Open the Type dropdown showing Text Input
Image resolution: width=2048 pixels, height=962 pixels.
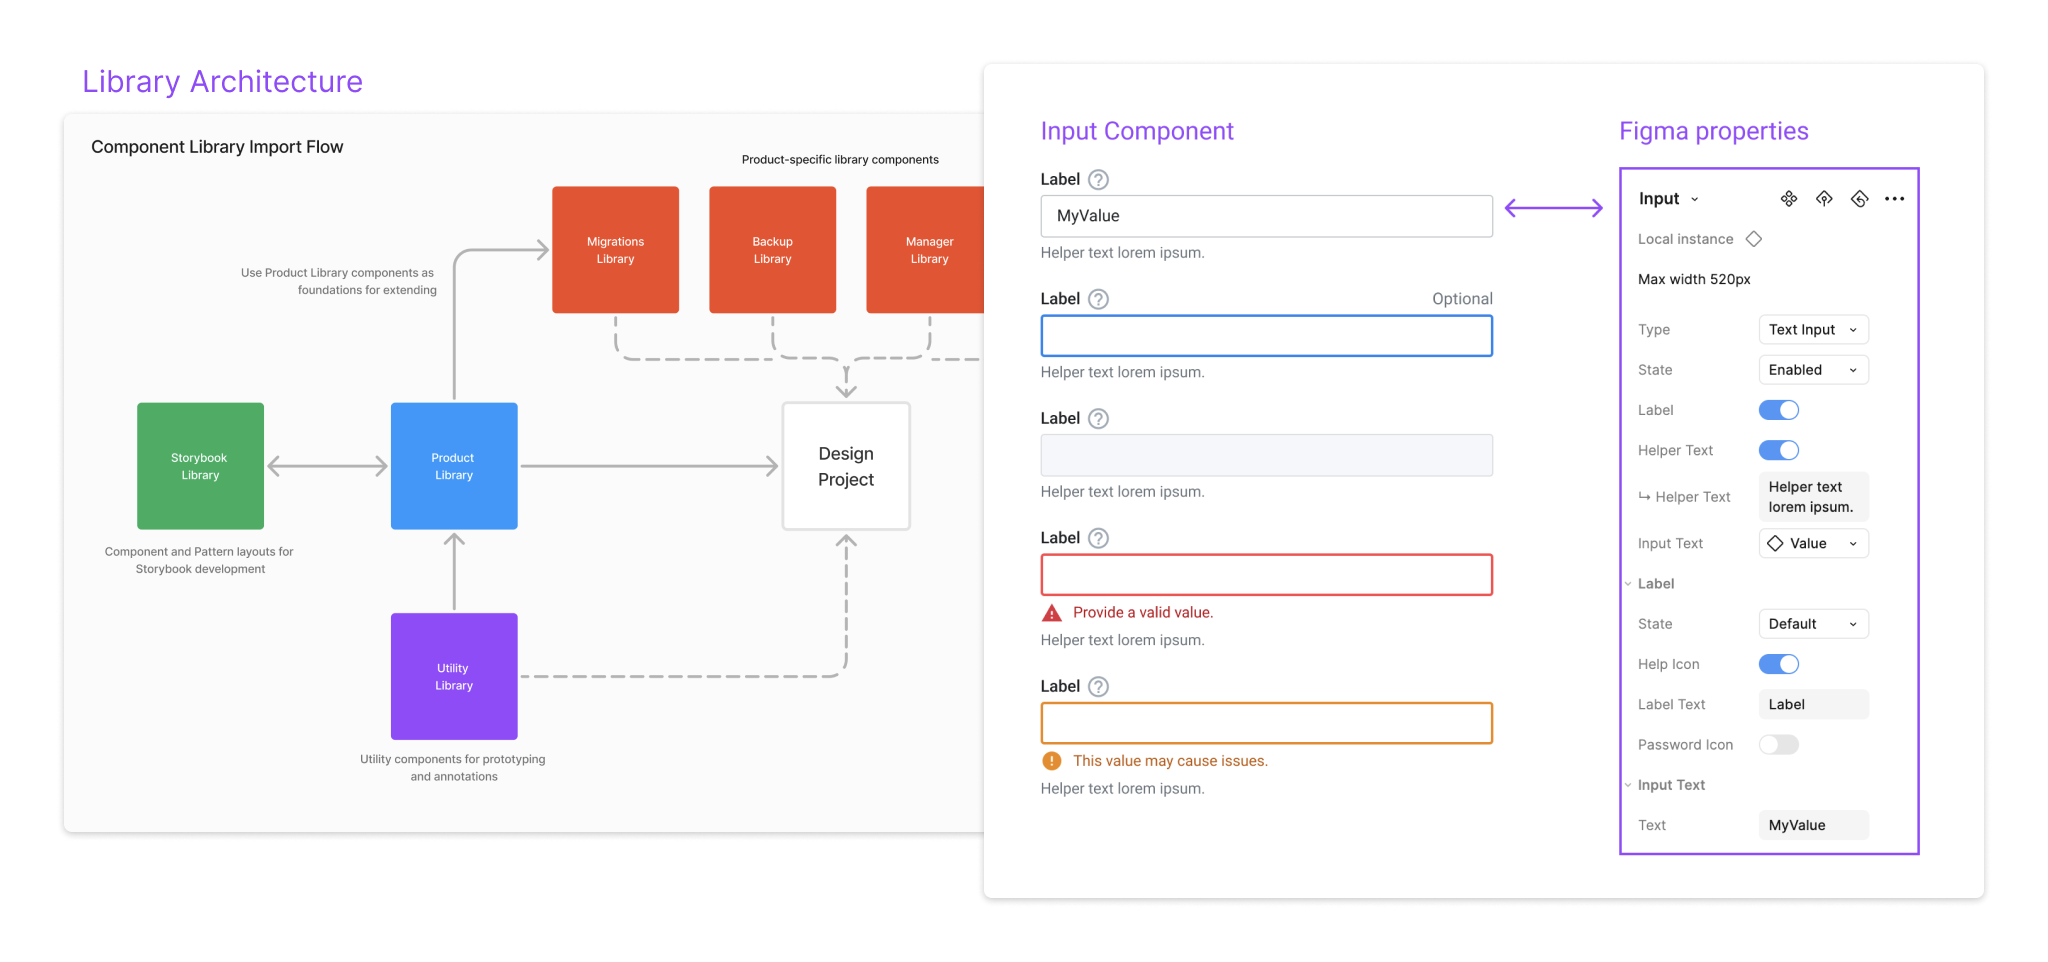click(1813, 329)
